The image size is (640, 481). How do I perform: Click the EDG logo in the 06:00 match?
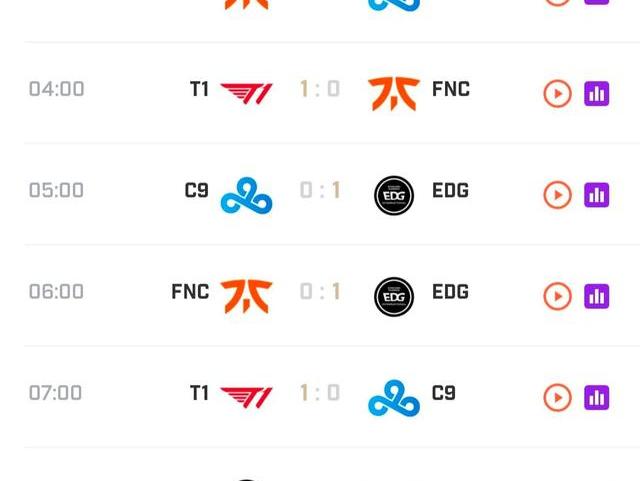pyautogui.click(x=393, y=296)
